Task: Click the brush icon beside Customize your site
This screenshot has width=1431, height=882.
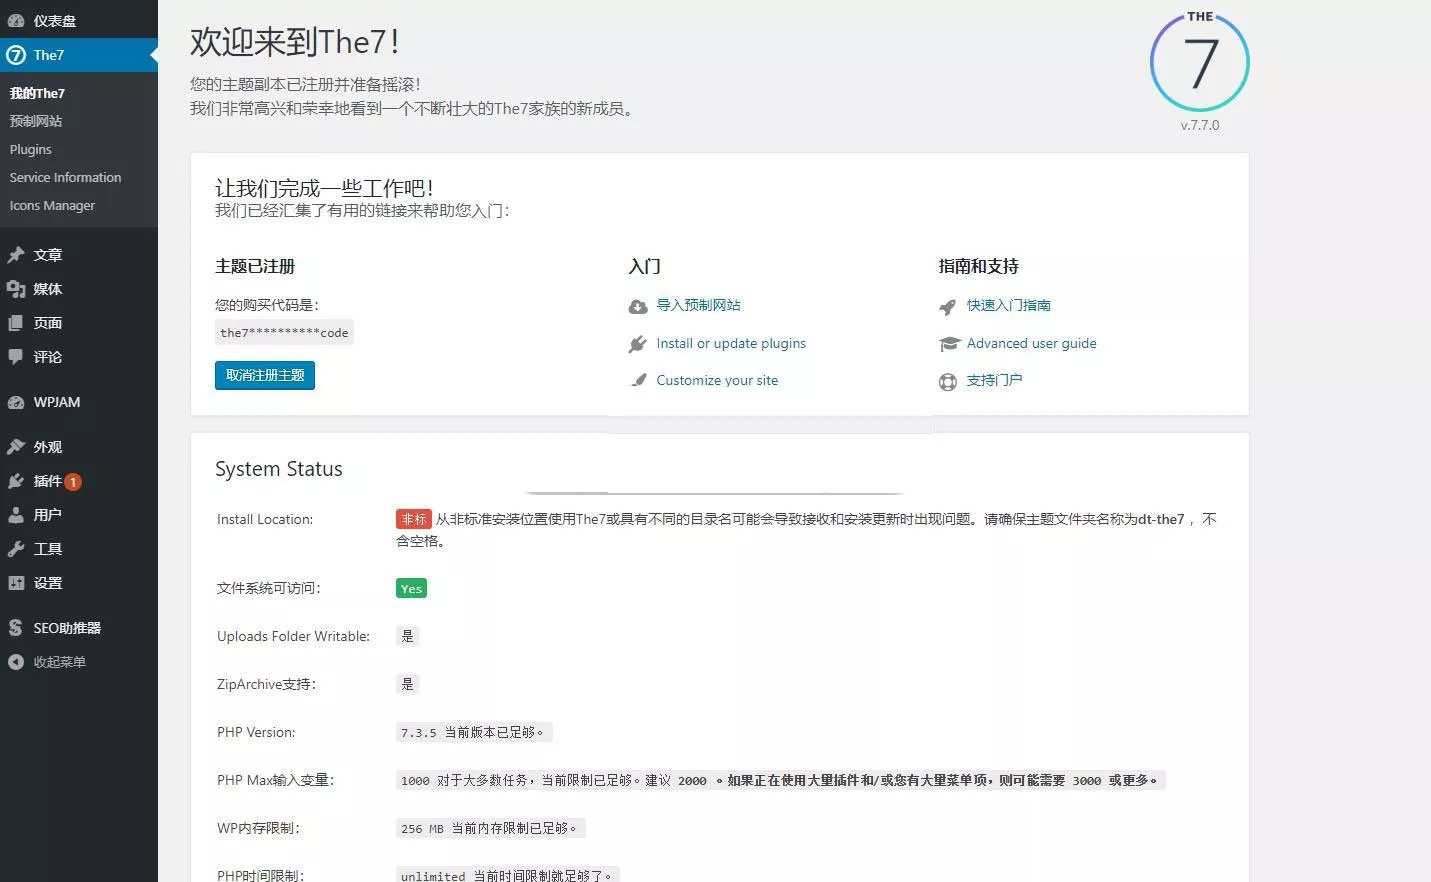Action: (638, 381)
